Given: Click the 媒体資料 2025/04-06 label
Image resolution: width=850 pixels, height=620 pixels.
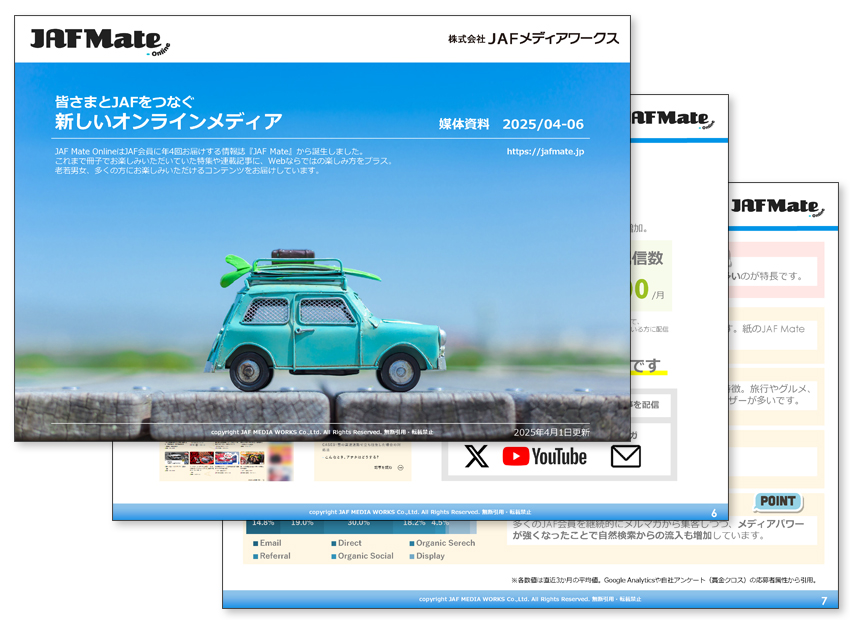Looking at the screenshot, I should [x=511, y=124].
